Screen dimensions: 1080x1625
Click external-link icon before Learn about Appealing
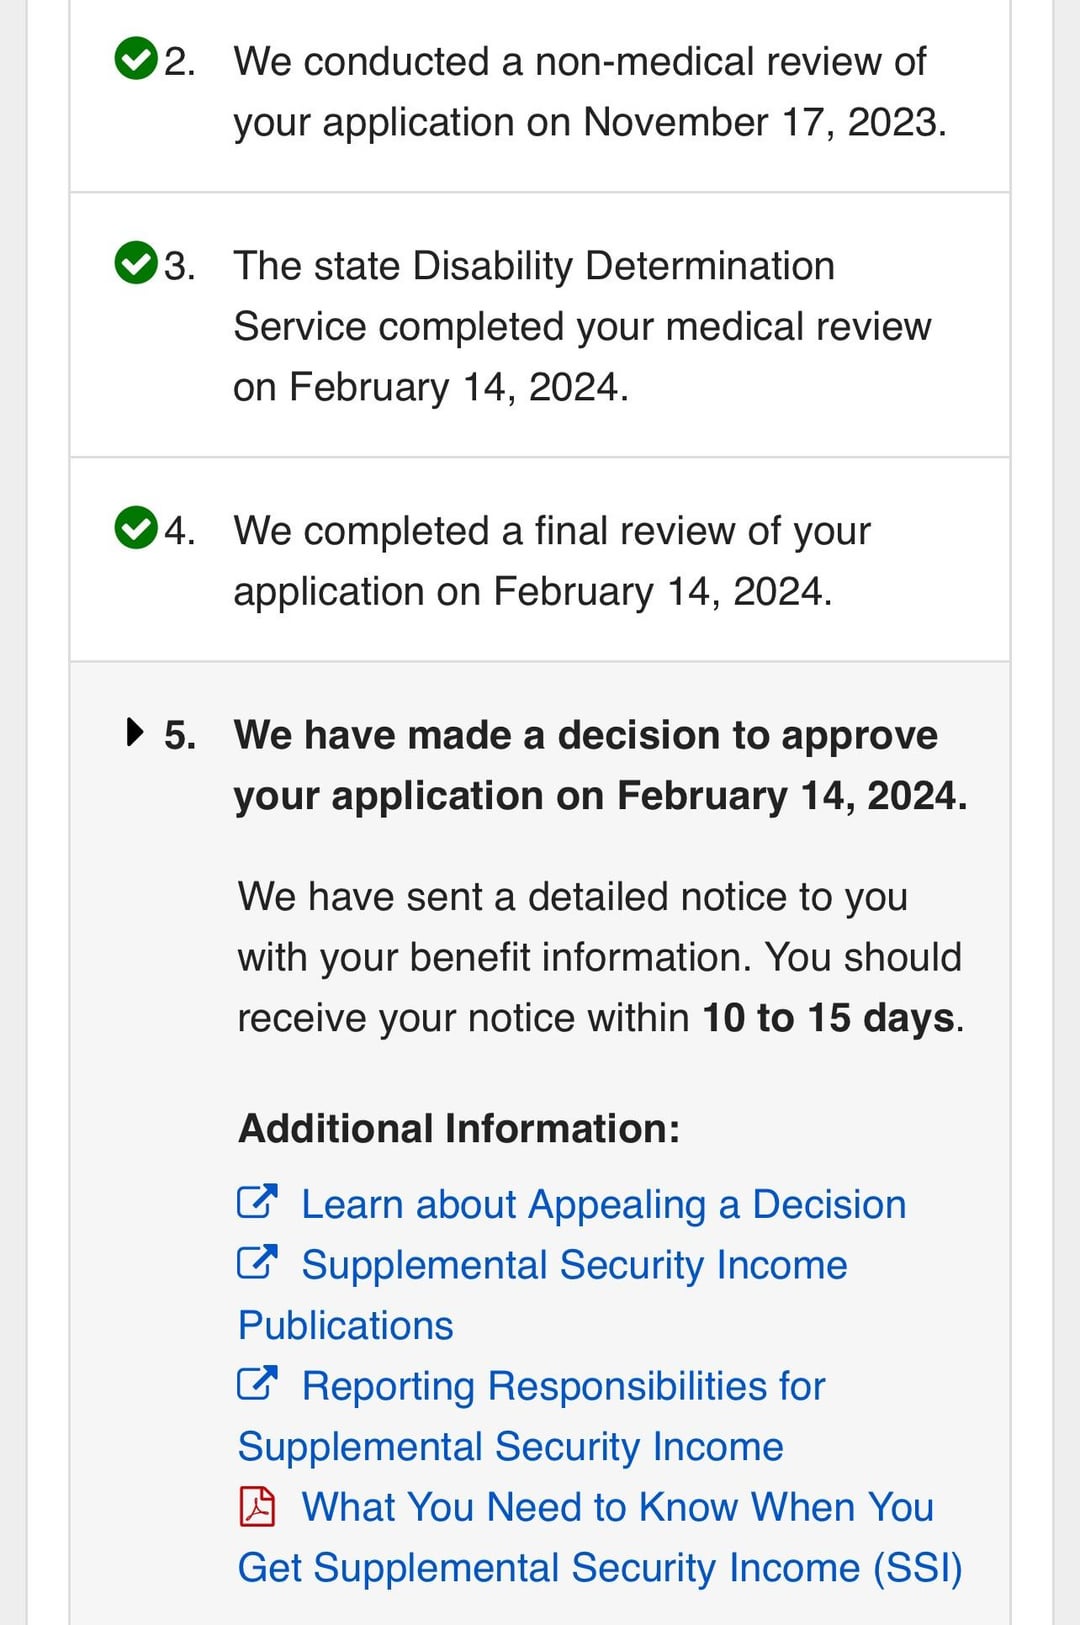257,1201
